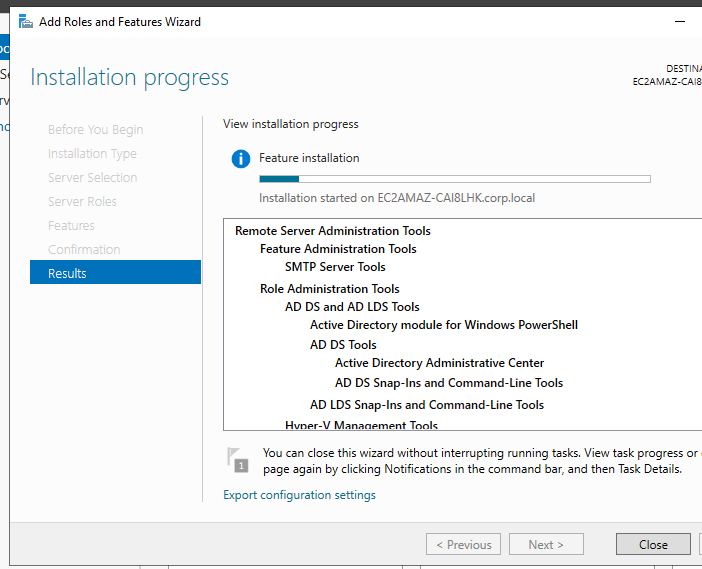Click SMTP Server Tools entry
This screenshot has height=569, width=702.
(335, 267)
